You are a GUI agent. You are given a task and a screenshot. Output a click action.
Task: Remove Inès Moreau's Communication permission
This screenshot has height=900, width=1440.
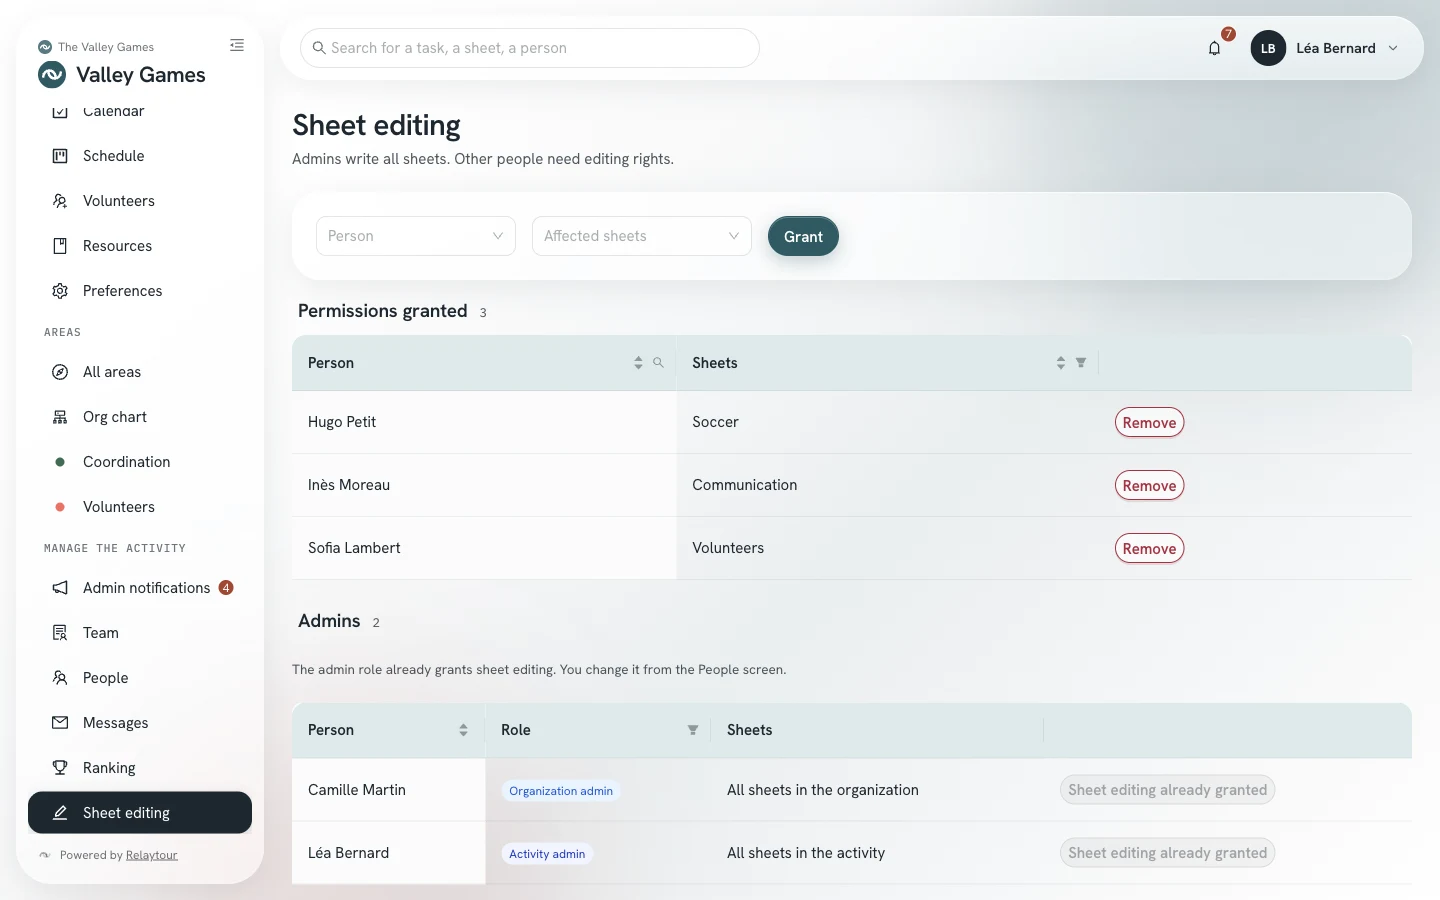(1149, 486)
